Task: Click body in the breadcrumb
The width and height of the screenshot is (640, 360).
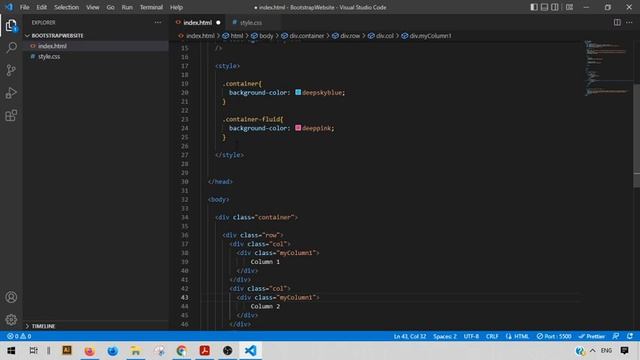Action: 263,36
